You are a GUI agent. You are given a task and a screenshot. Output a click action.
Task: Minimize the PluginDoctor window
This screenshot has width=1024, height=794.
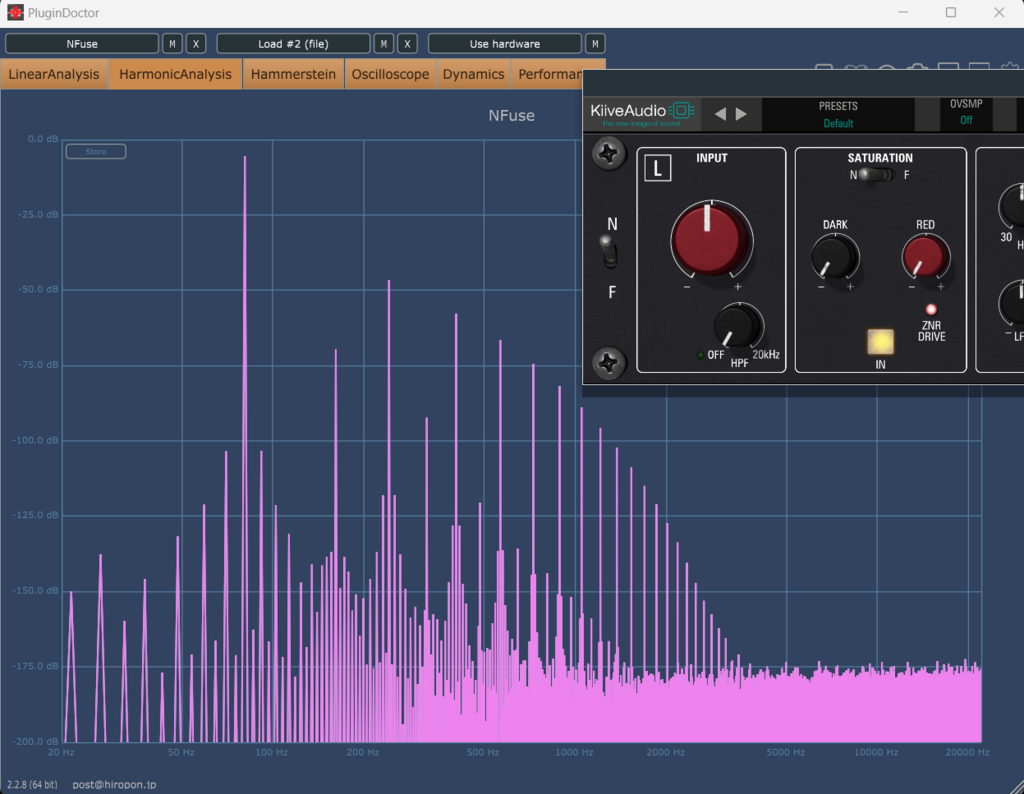click(x=903, y=12)
